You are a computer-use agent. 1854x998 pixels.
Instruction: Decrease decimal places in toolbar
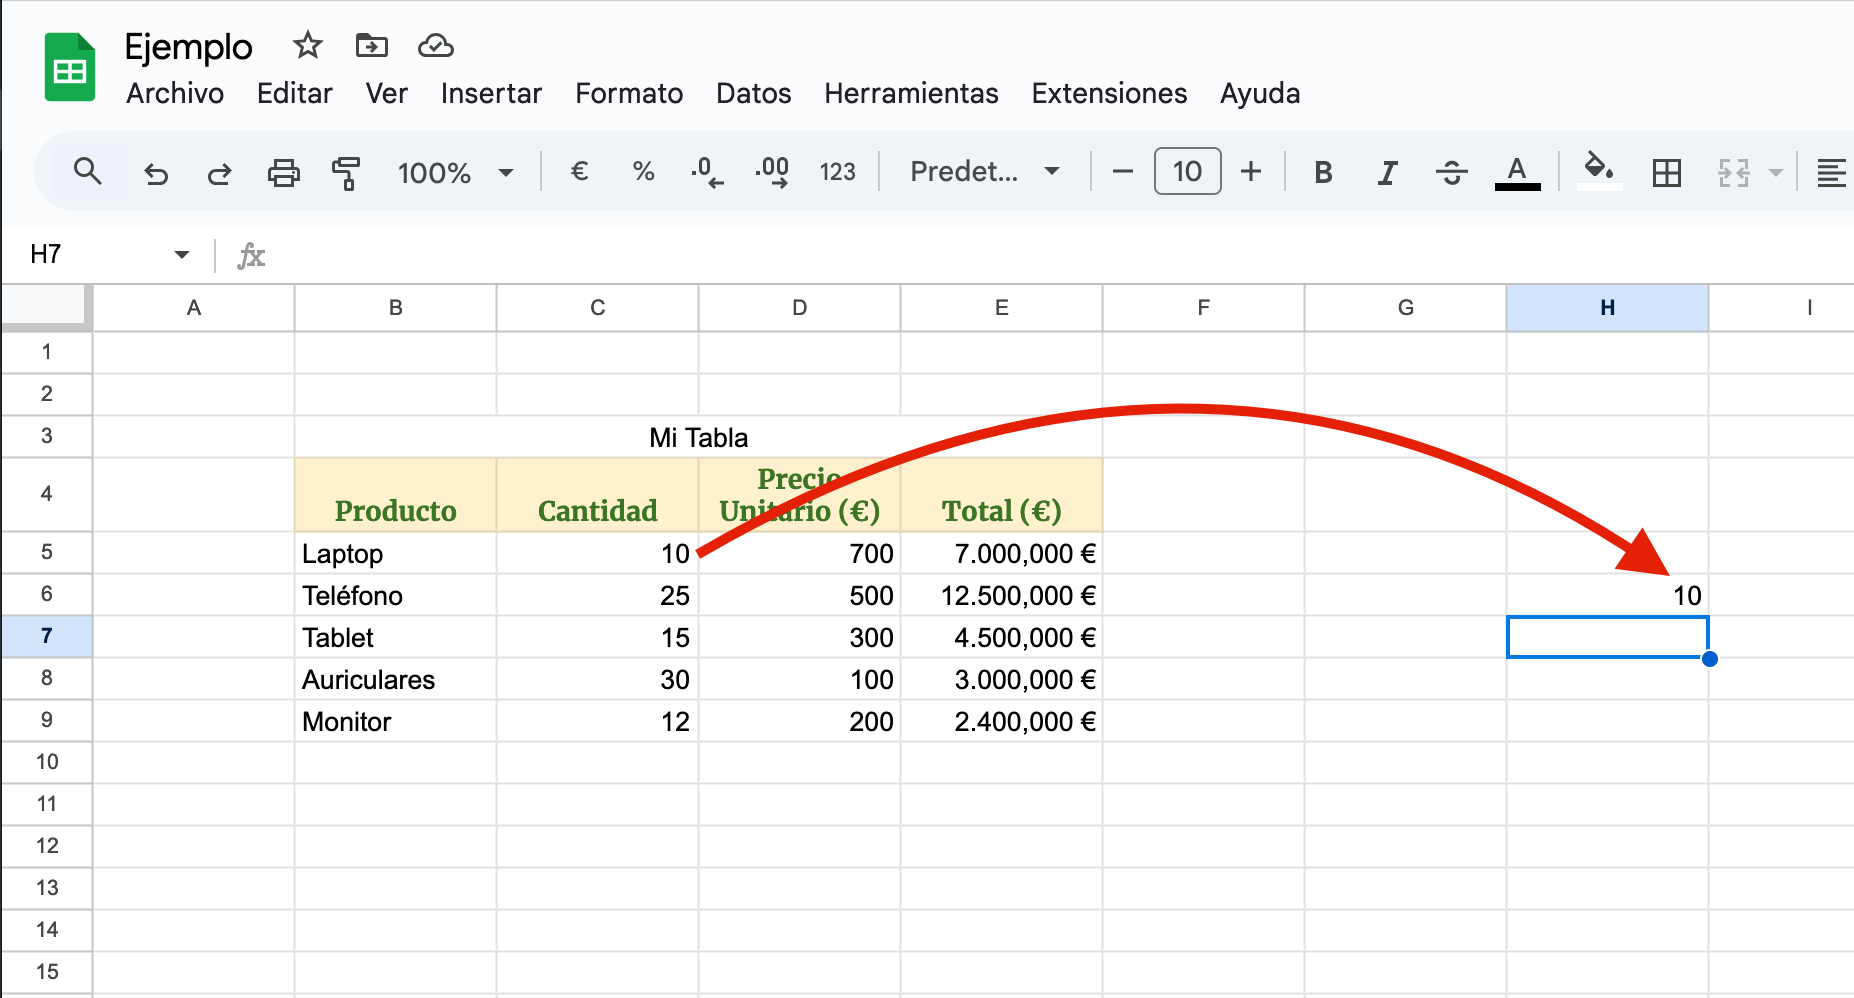[707, 172]
